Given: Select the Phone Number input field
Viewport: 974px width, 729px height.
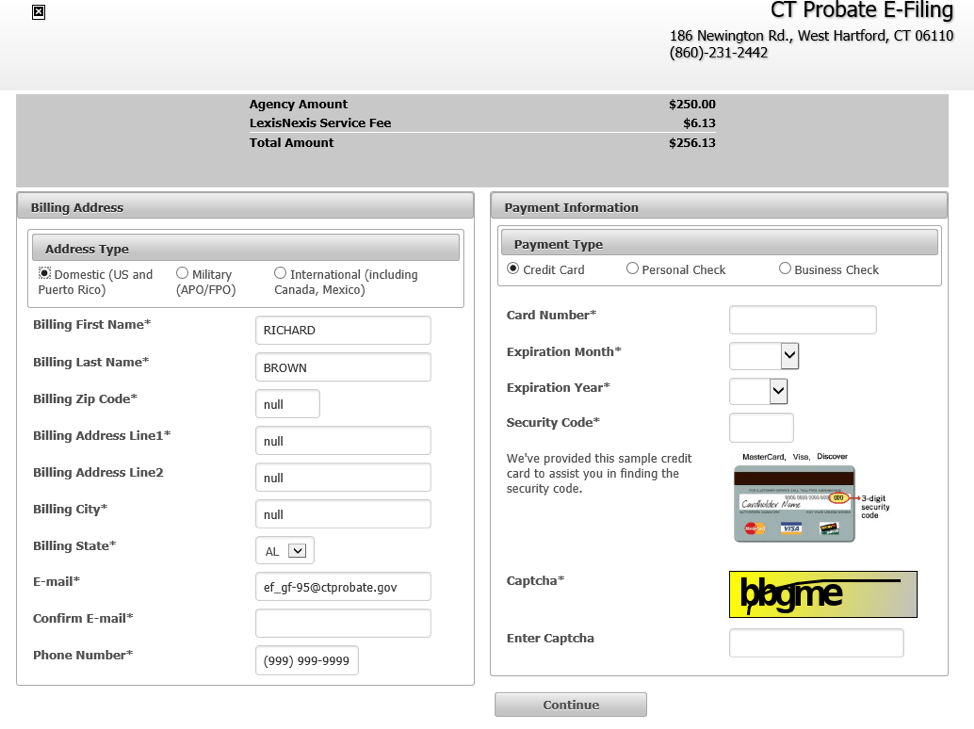Looking at the screenshot, I should pos(307,661).
